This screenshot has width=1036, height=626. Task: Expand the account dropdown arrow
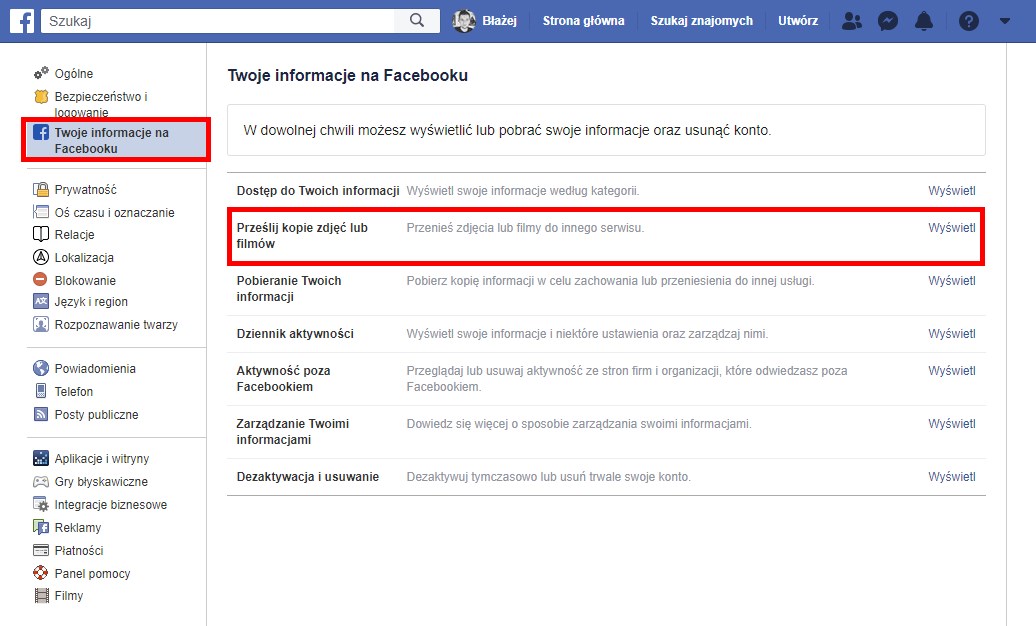[1005, 21]
